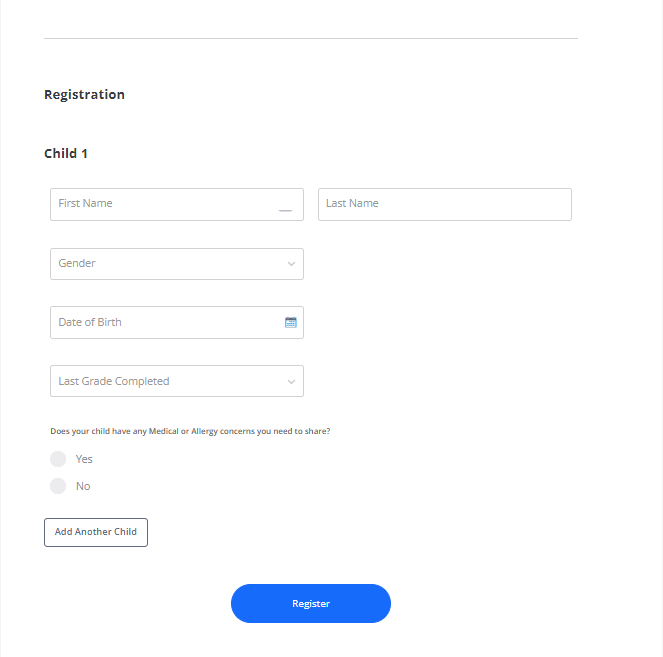Viewport: 663px width, 657px height.
Task: Click the autofill icon inside First Name field
Action: click(x=285, y=210)
